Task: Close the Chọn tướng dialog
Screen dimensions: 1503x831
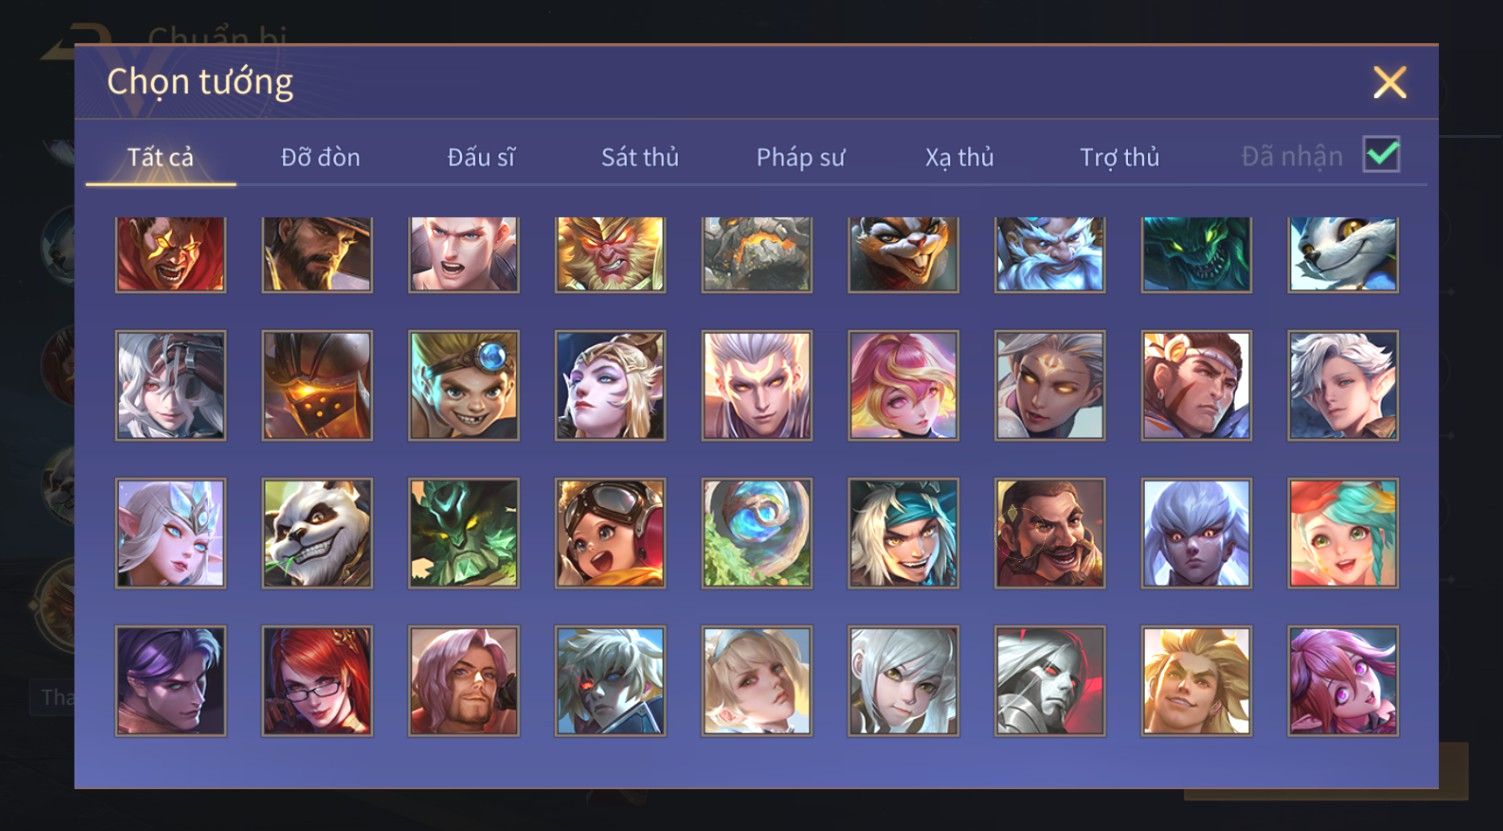Action: [1389, 82]
